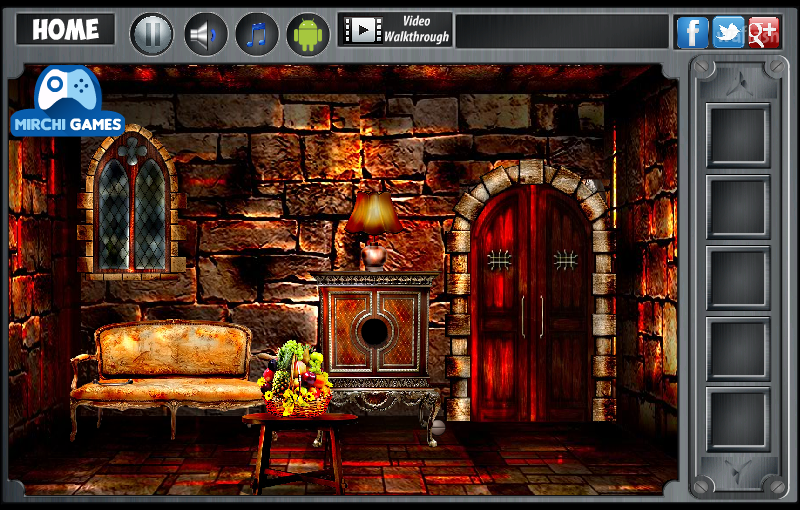Open the Mirchi Games logo link
The width and height of the screenshot is (800, 510).
coord(67,101)
